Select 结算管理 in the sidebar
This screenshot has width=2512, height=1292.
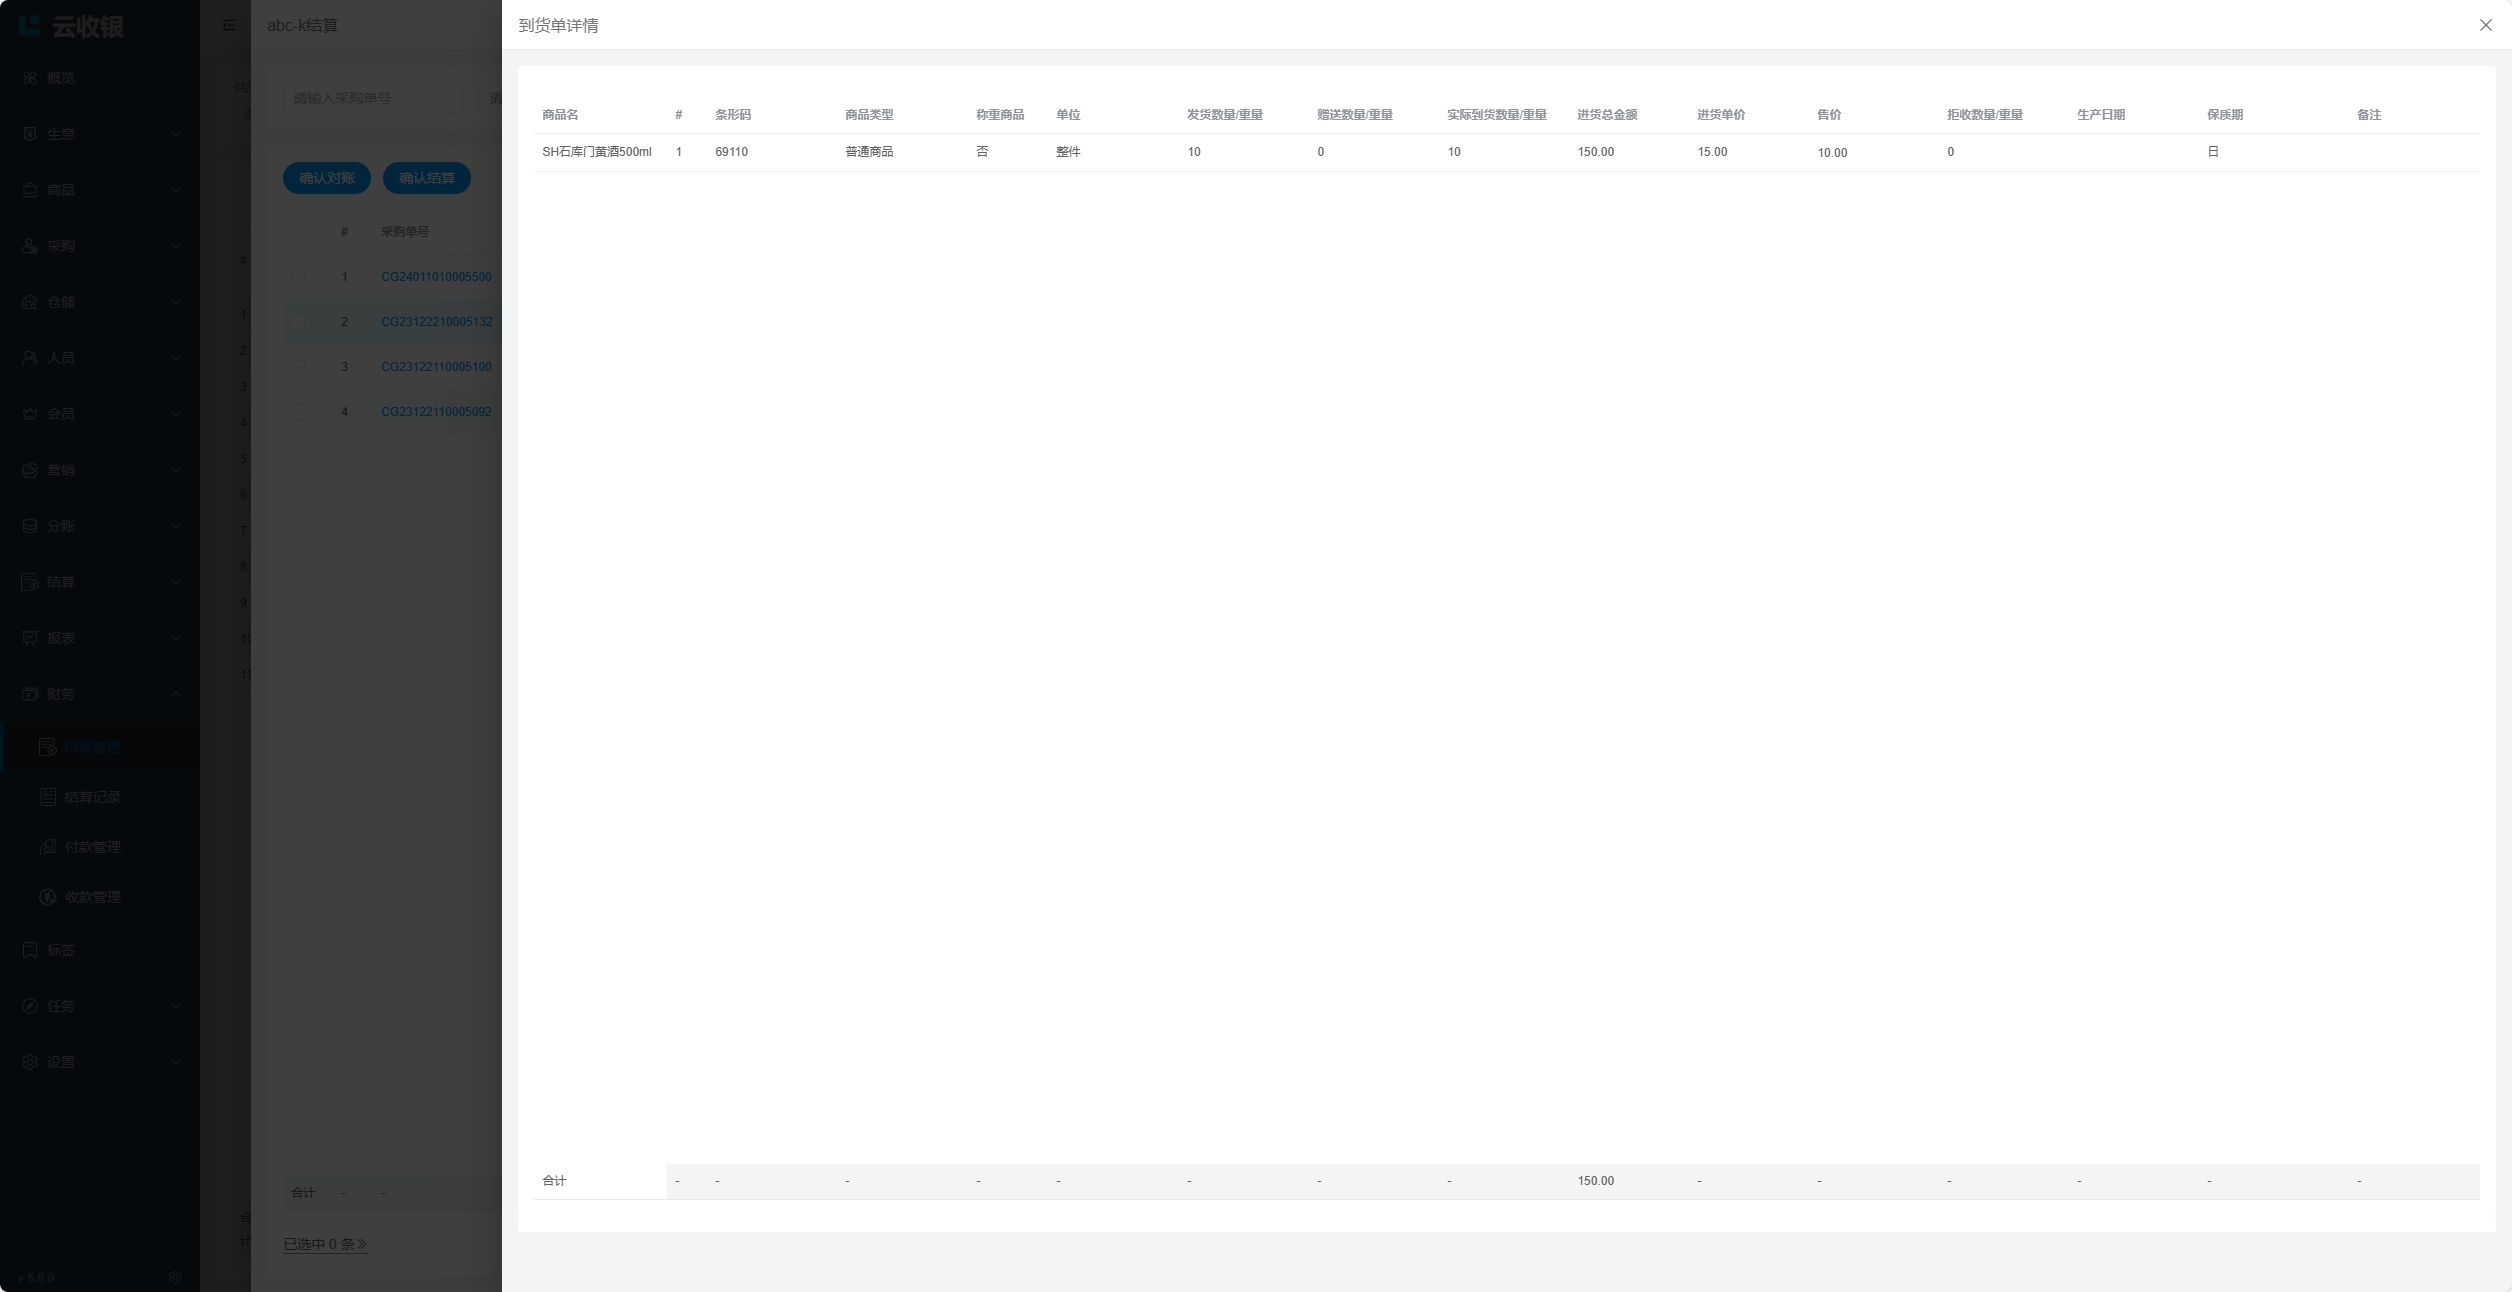click(92, 747)
